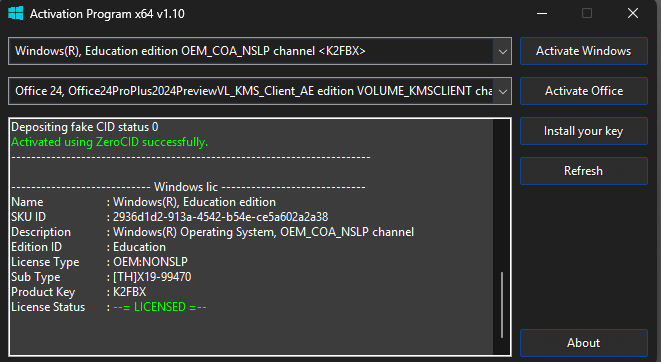The image size is (661, 362).
Task: Expand the Windows edition dropdown arrow
Action: (x=502, y=51)
